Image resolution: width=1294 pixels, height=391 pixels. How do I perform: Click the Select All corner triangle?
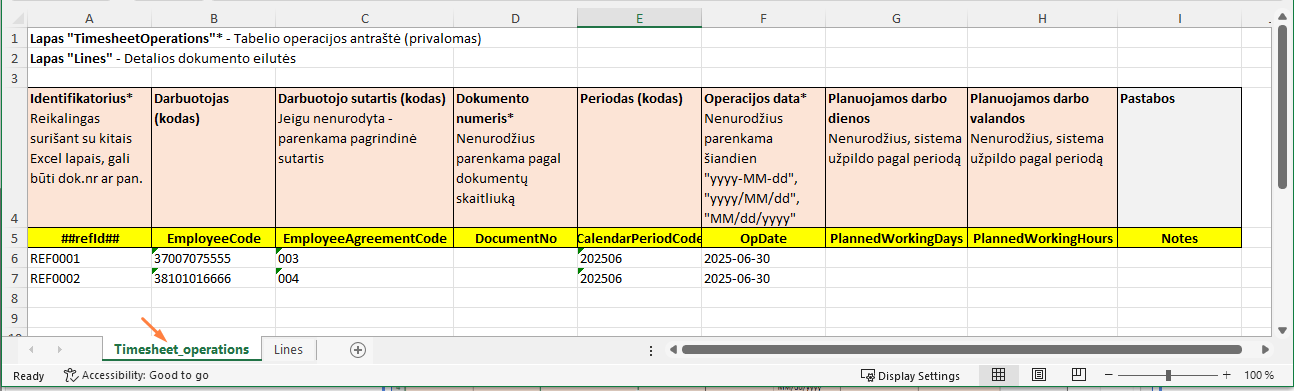[13, 18]
